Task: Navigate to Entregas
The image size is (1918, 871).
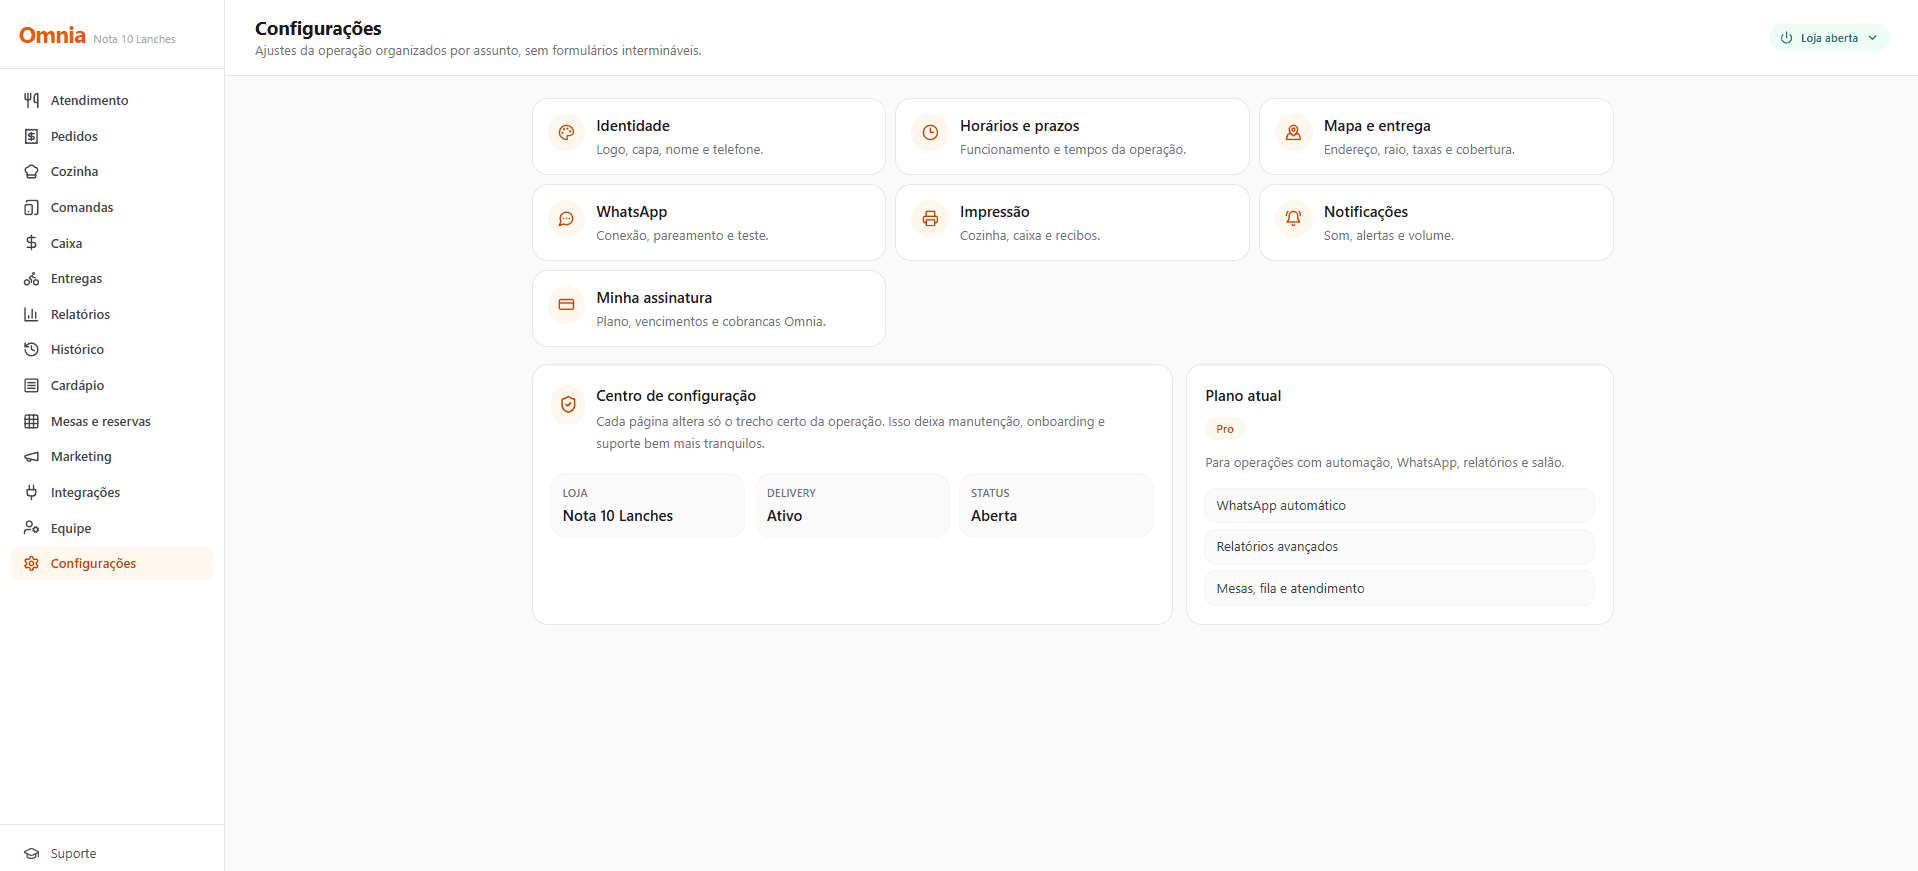Action: [112, 279]
